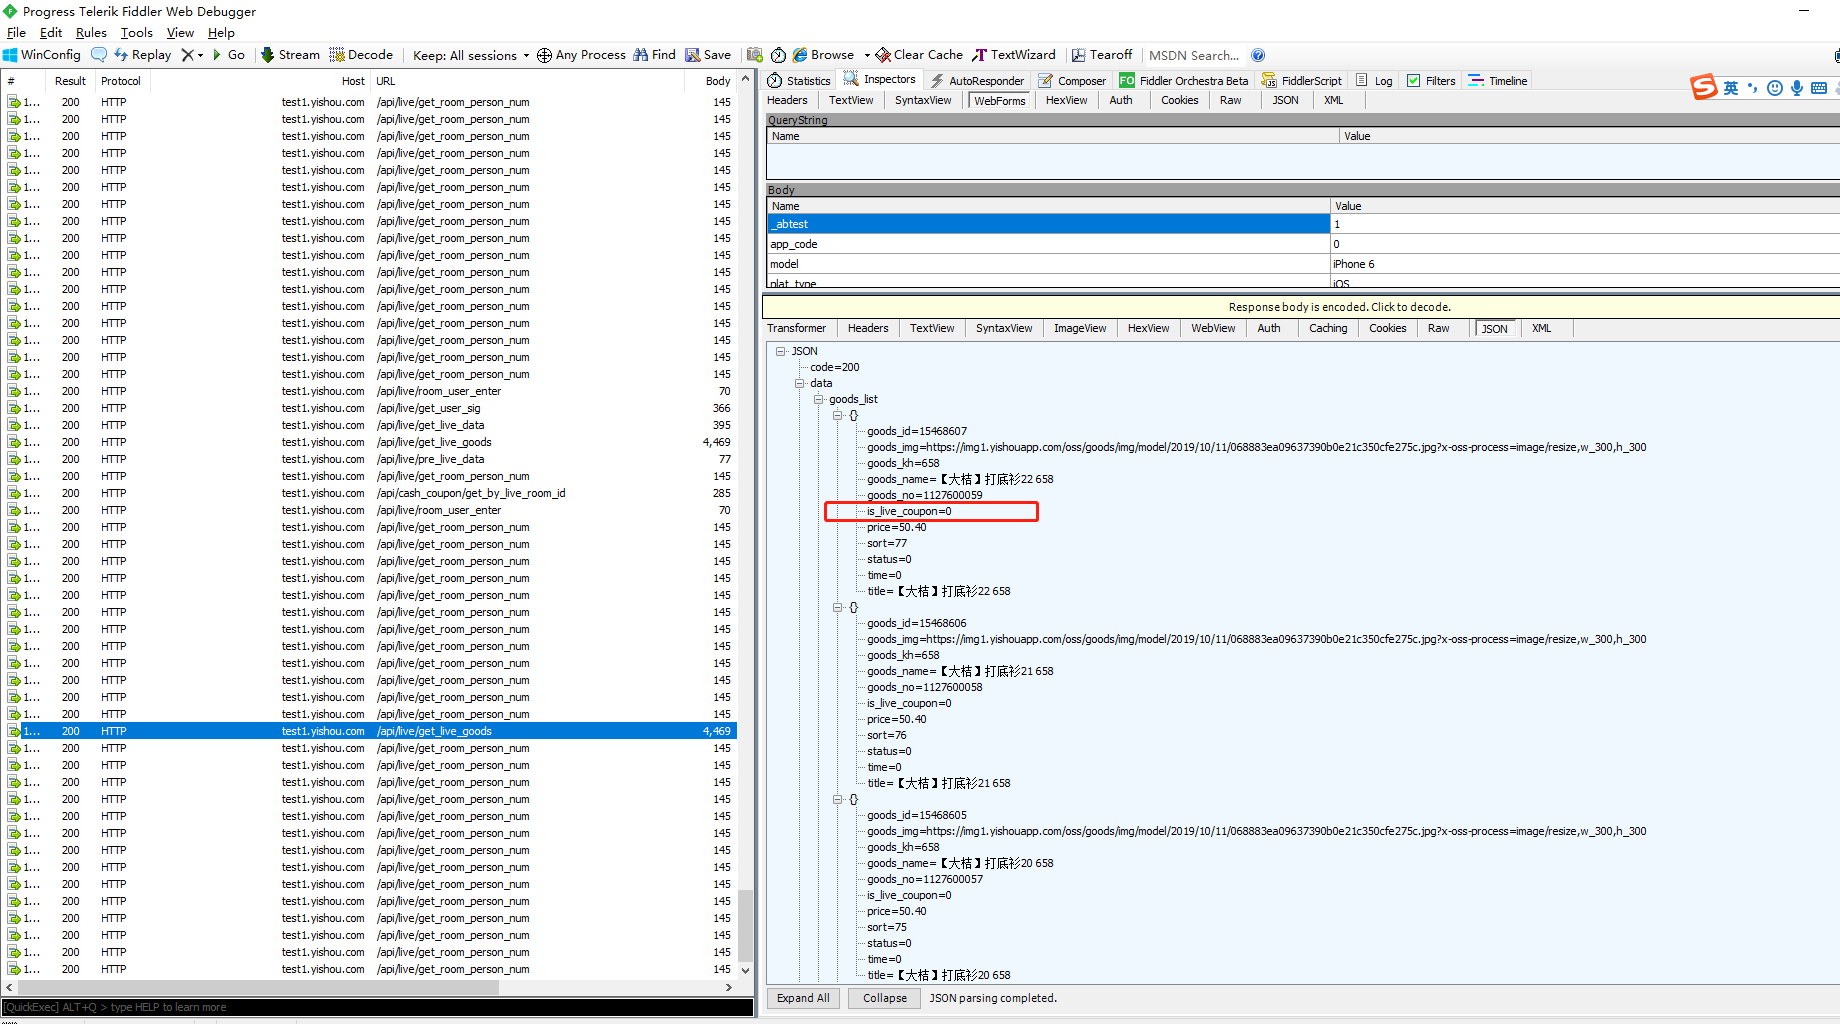Collapse the root JSON tree node
The image size is (1840, 1024).
(x=781, y=351)
